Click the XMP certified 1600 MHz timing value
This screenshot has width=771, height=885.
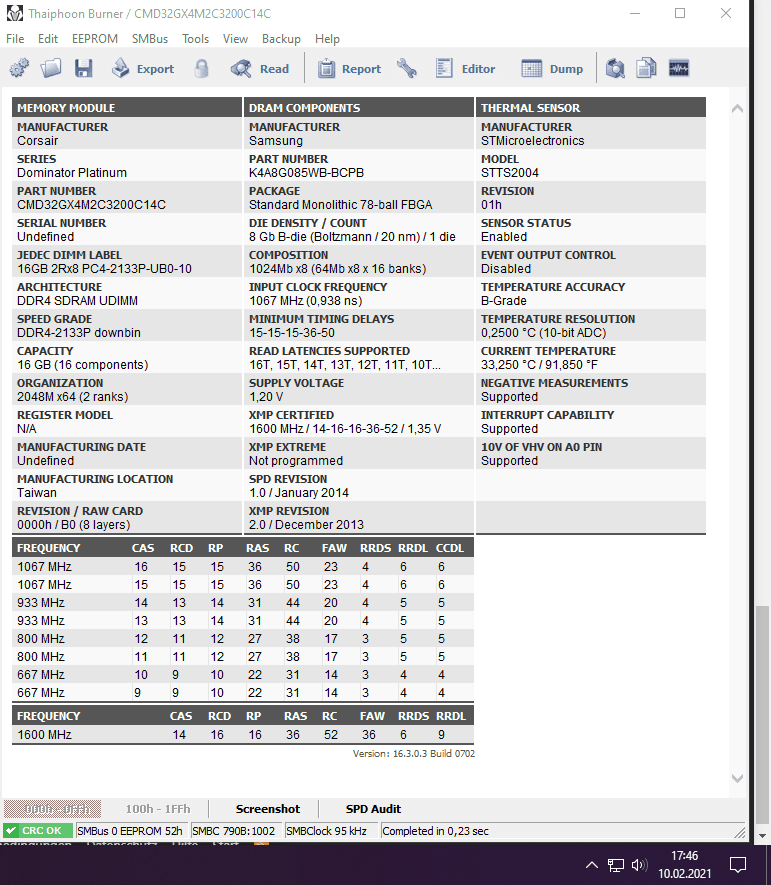(345, 429)
